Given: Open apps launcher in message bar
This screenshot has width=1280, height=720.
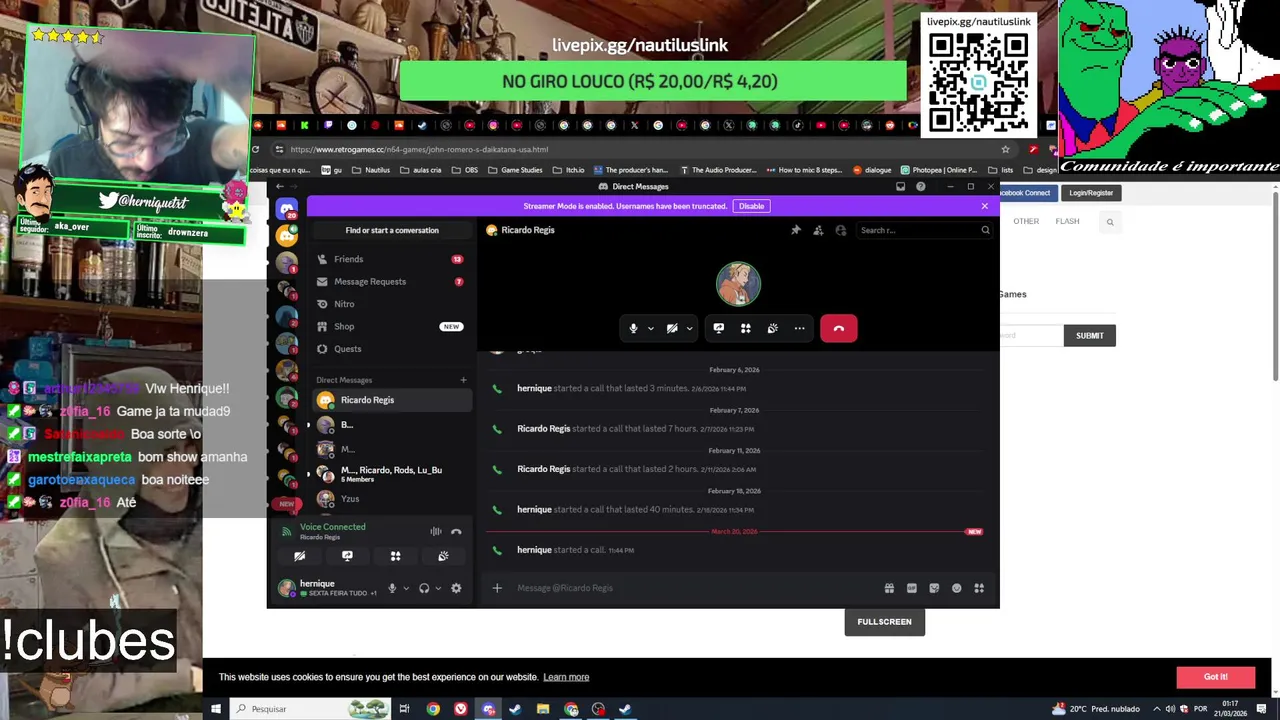Looking at the screenshot, I should point(979,588).
